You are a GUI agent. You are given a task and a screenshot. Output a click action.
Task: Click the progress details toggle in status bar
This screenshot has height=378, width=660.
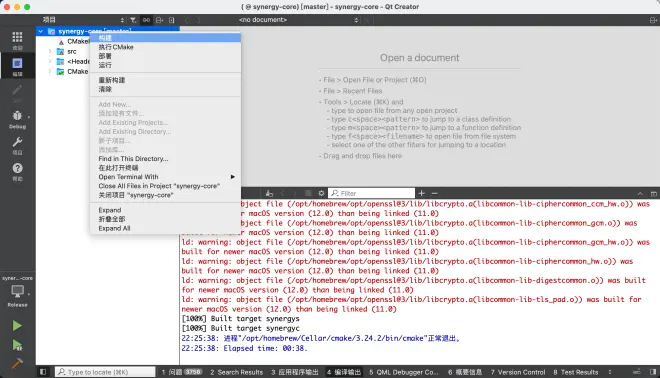tap(637, 372)
